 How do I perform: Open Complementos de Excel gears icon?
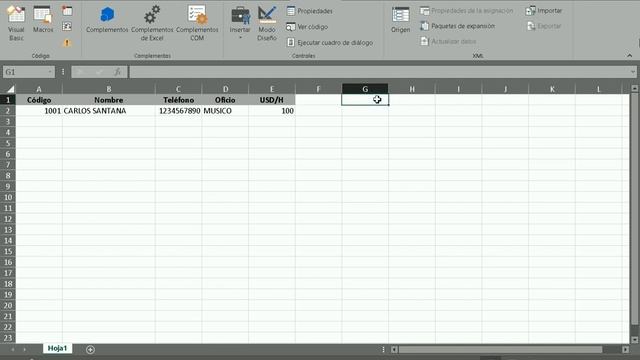(152, 23)
